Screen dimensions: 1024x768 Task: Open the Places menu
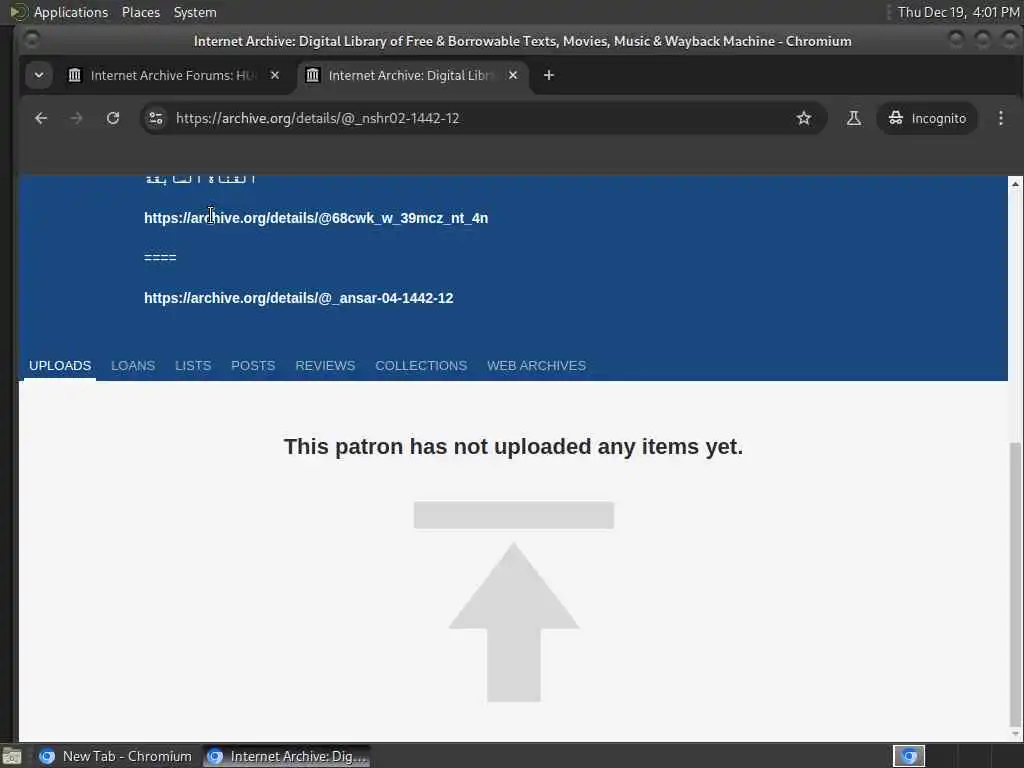click(x=141, y=12)
